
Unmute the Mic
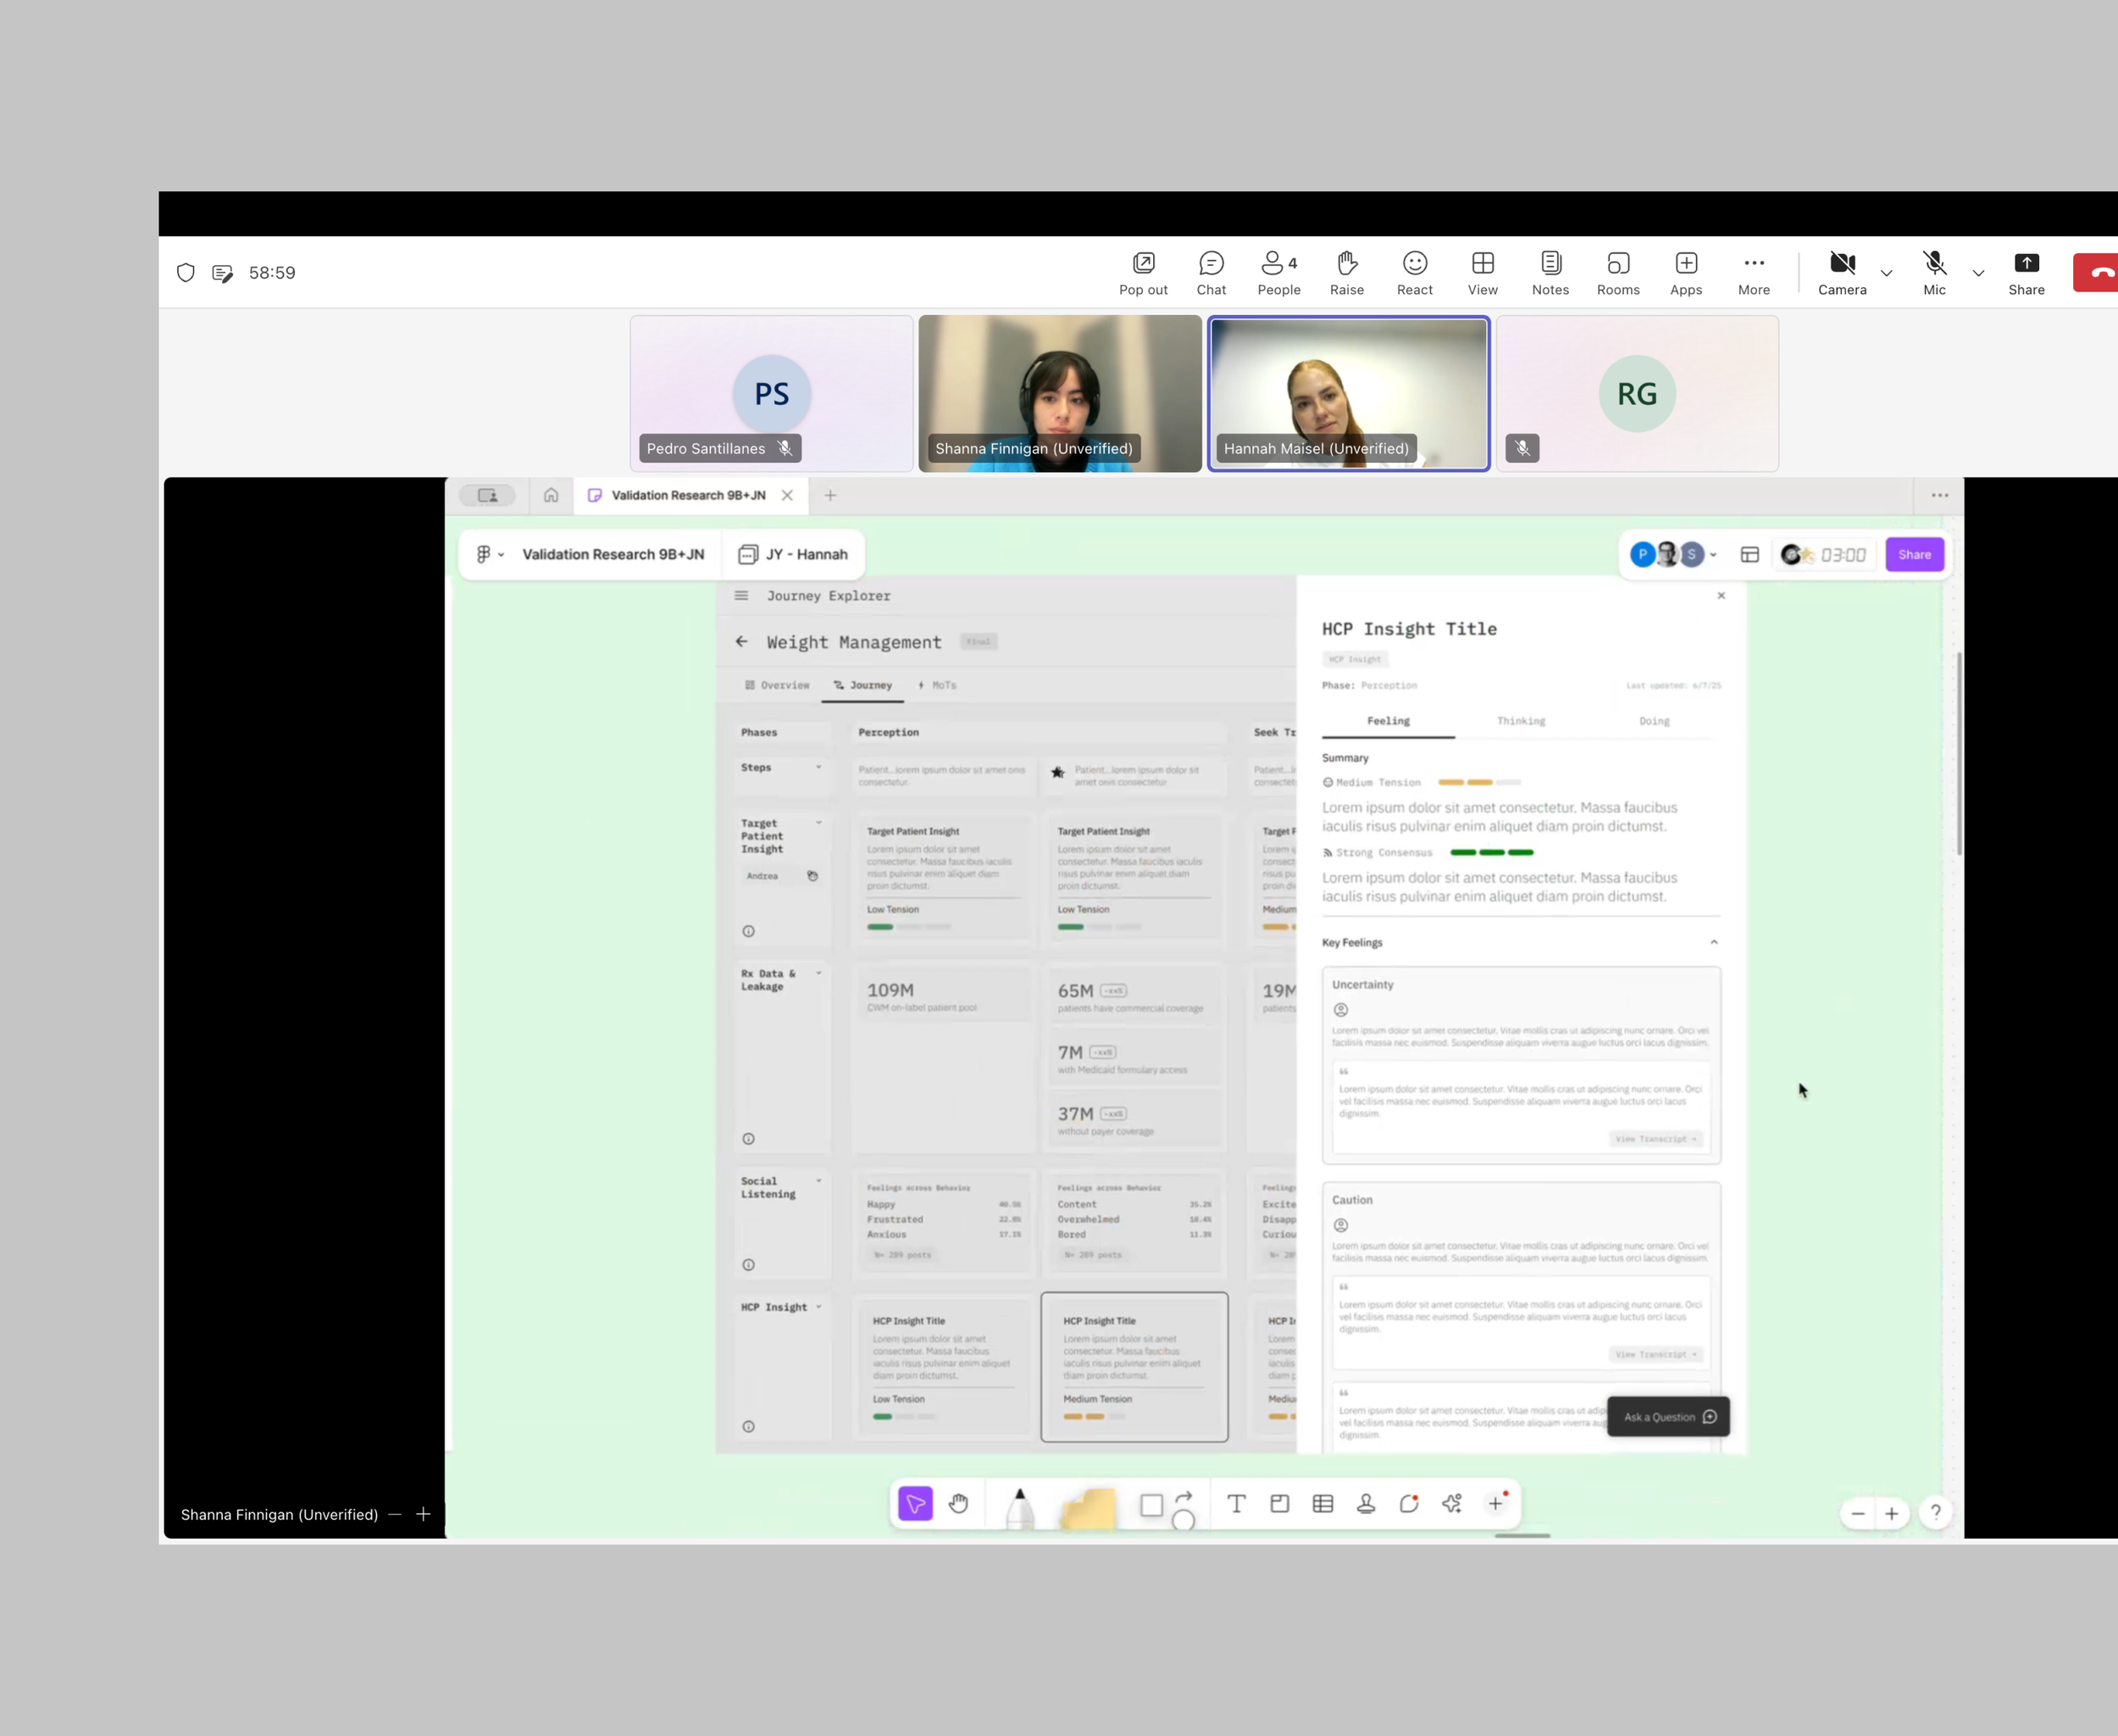click(1933, 273)
